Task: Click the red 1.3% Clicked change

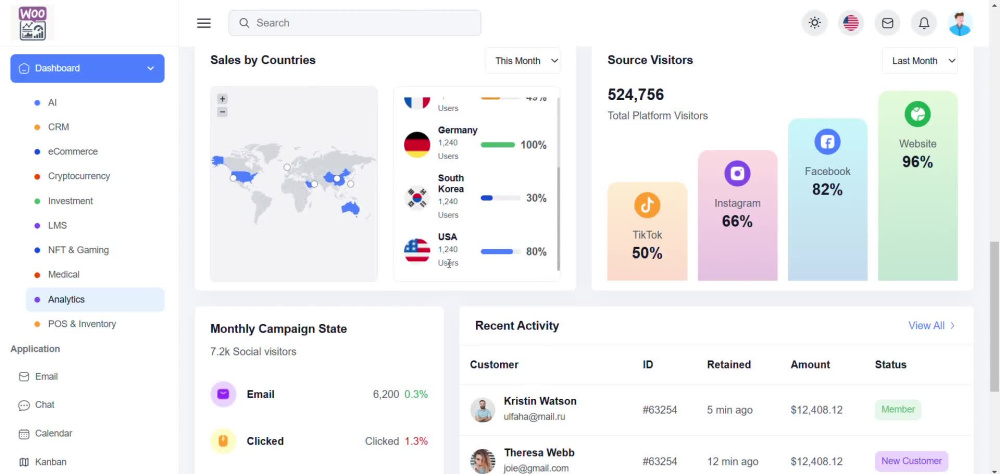Action: pos(416,441)
